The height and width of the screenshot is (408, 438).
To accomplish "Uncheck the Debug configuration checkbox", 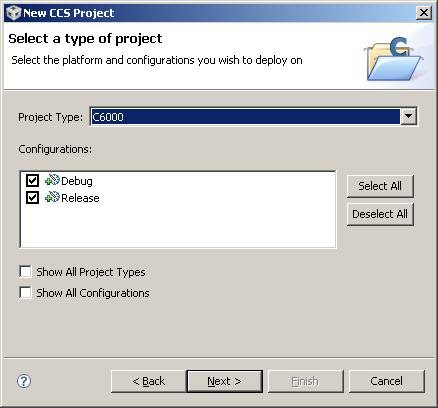I will (x=32, y=181).
